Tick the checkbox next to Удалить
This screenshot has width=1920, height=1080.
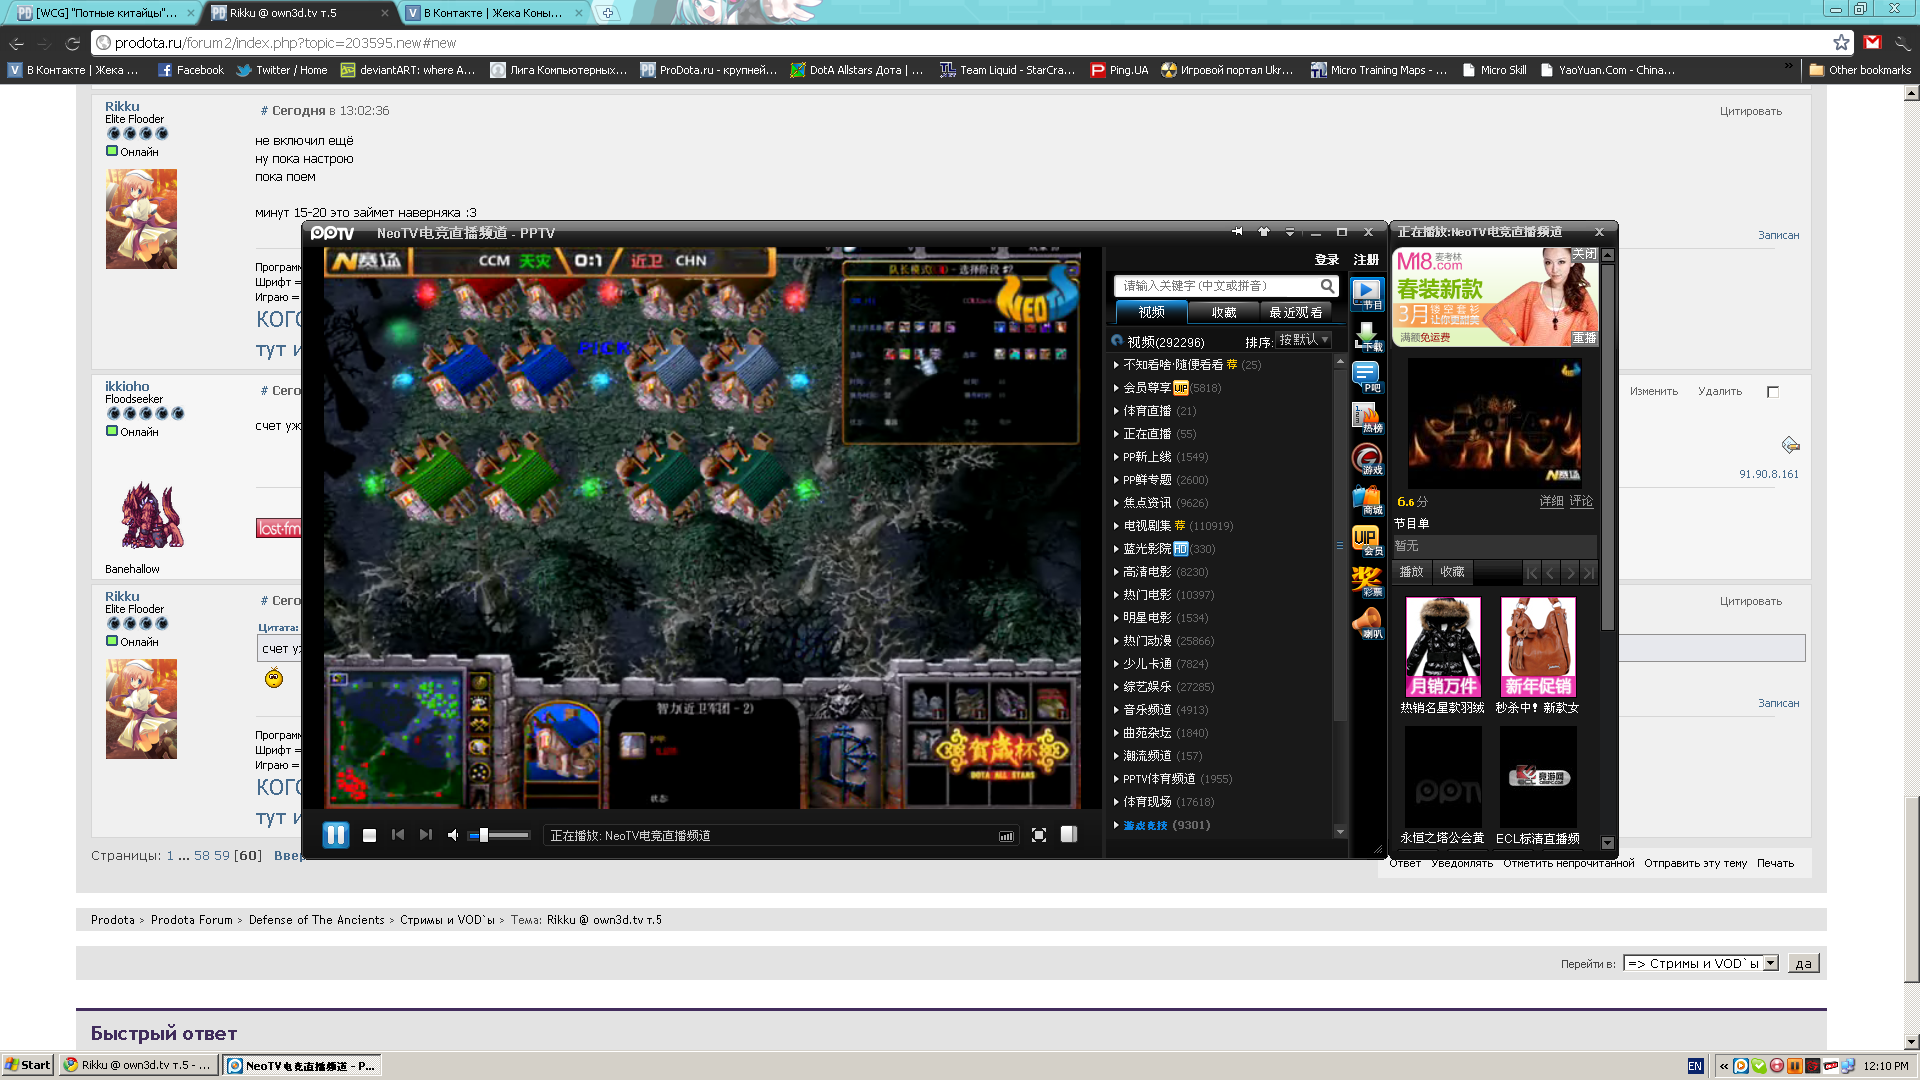click(x=1773, y=392)
